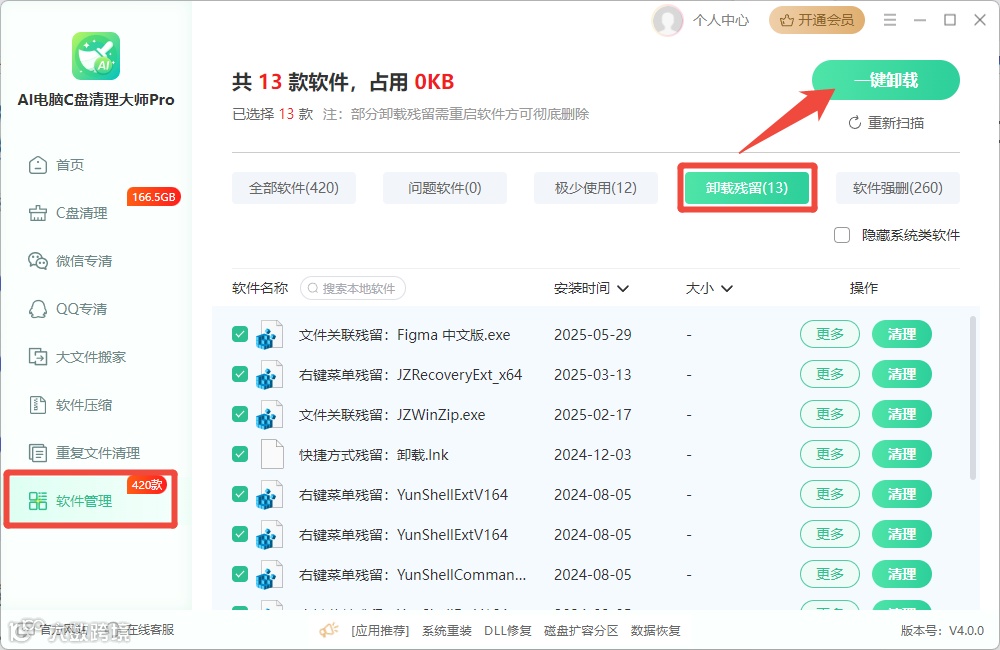The image size is (1000, 650).
Task: Open the 数据恢复 link
Action: coord(656,631)
